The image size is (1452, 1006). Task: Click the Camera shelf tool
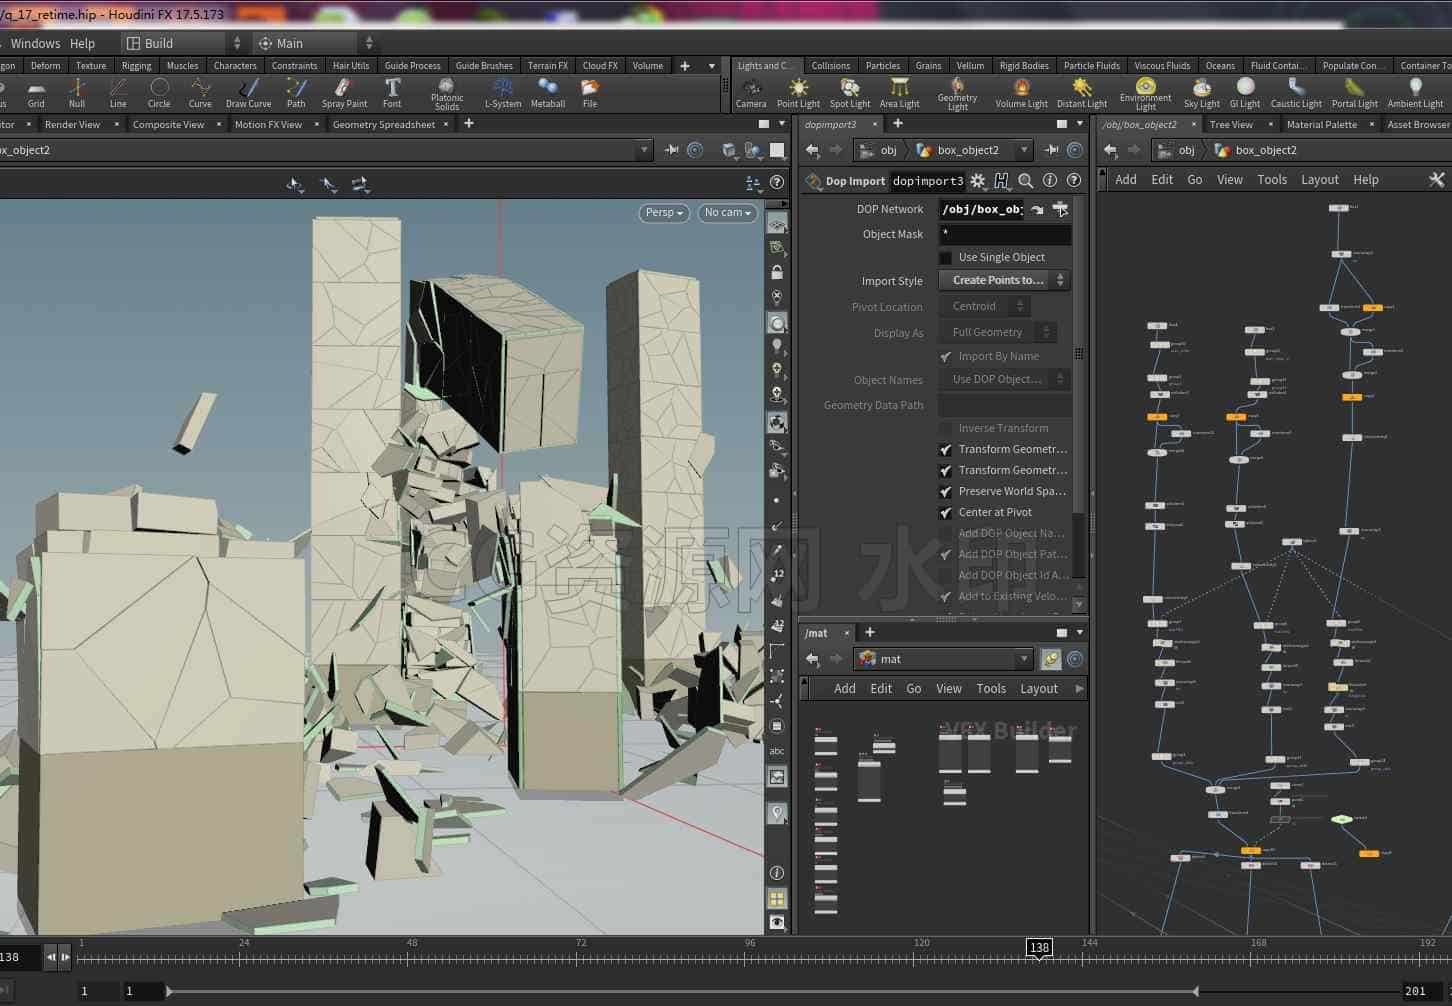(751, 93)
